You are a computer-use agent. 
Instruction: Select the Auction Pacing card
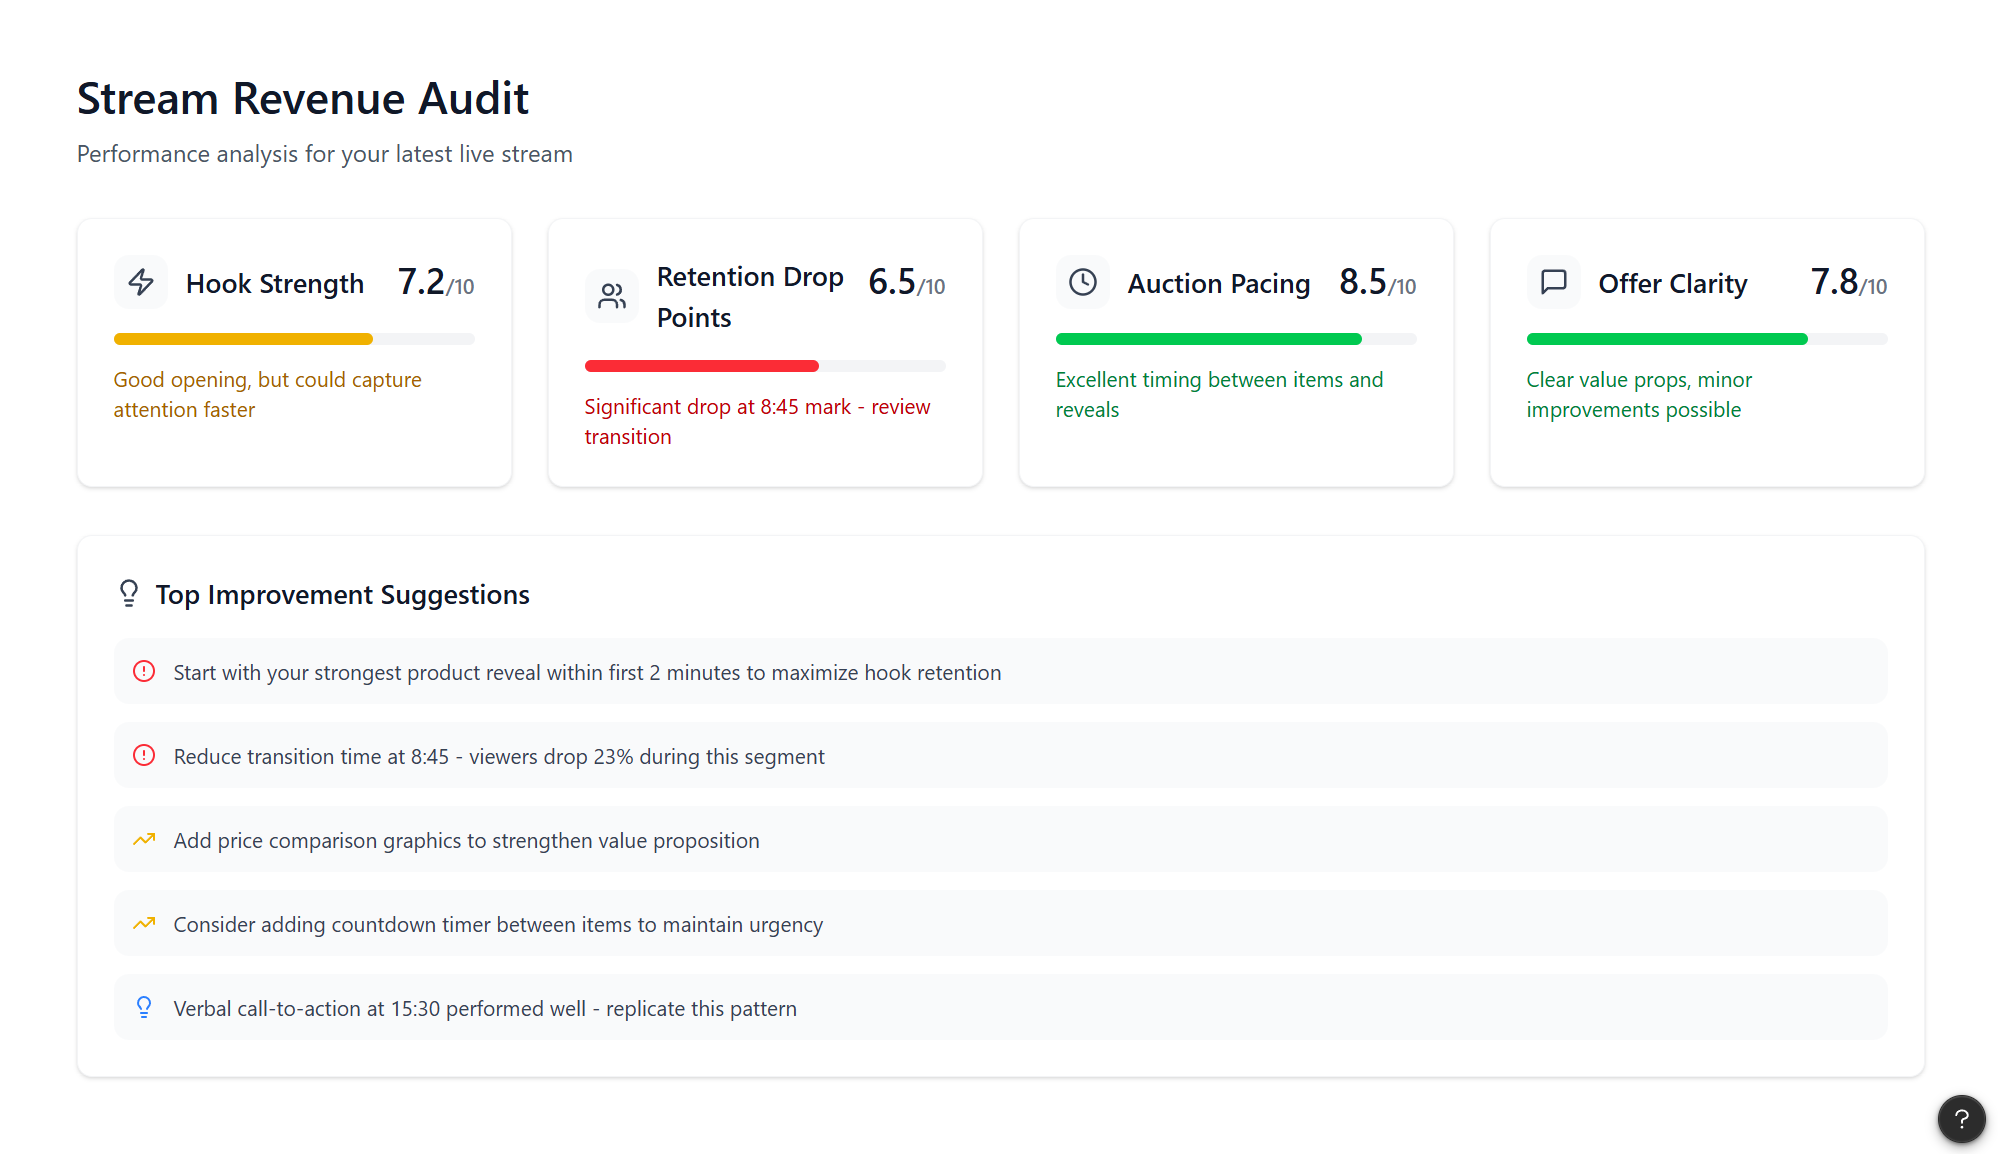click(1236, 352)
